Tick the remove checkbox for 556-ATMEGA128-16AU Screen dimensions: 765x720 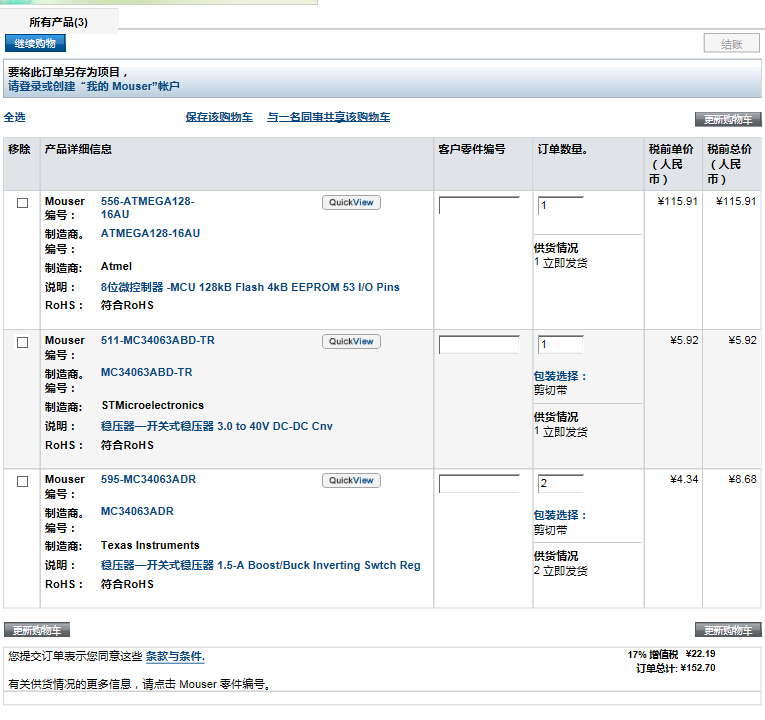pos(22,203)
